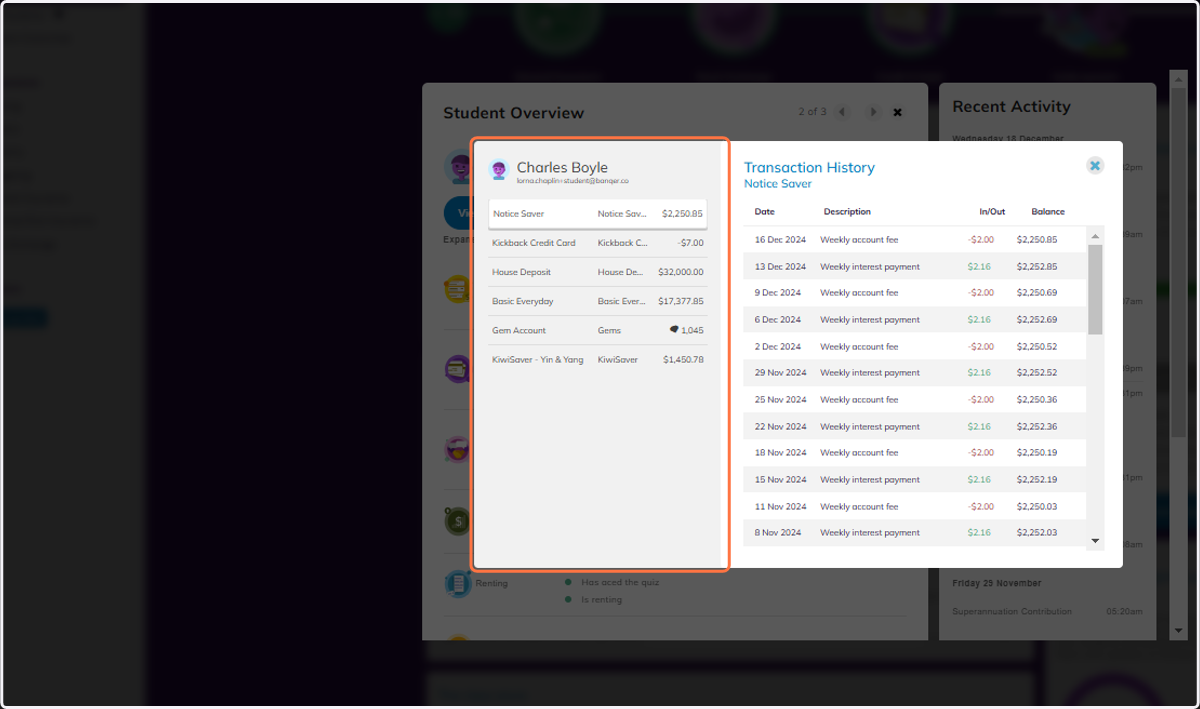Screen dimensions: 1200x709
Task: Click the gem icon beside 1,045
Action: [x=674, y=329]
